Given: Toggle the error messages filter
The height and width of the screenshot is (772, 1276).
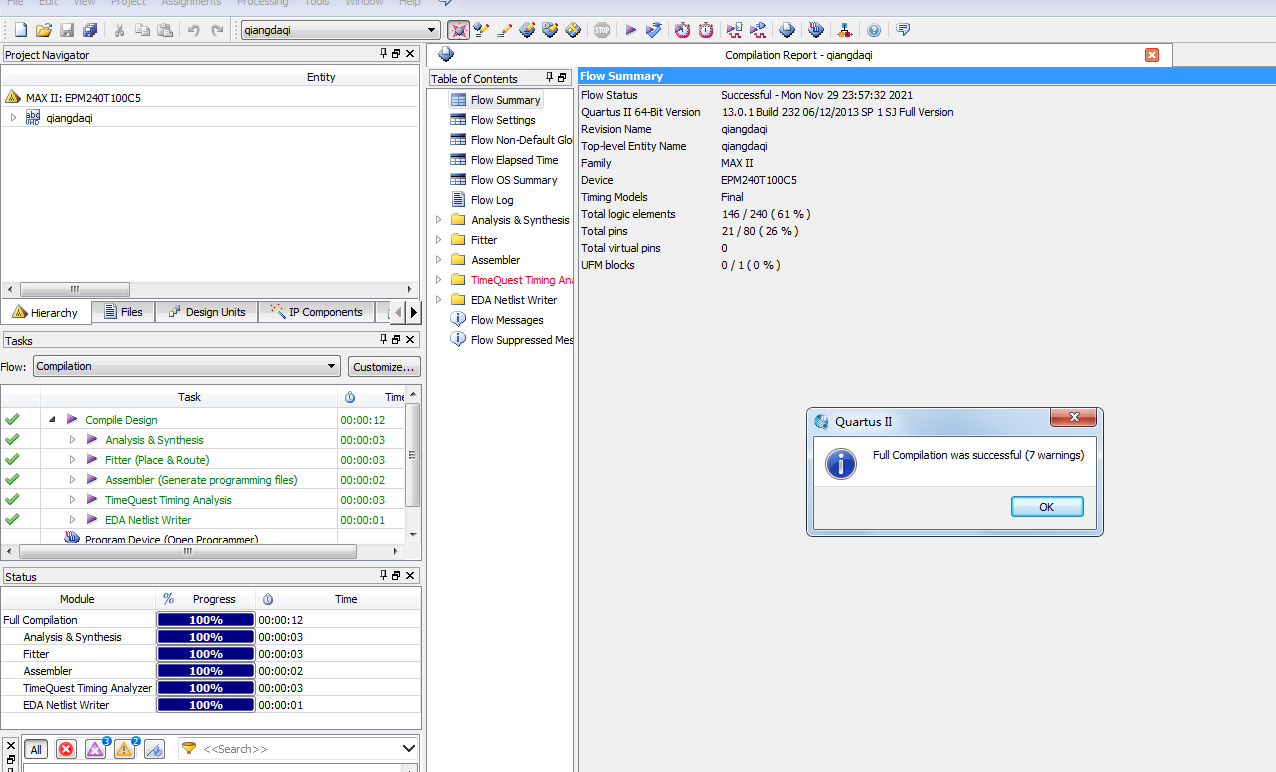Looking at the screenshot, I should point(66,749).
